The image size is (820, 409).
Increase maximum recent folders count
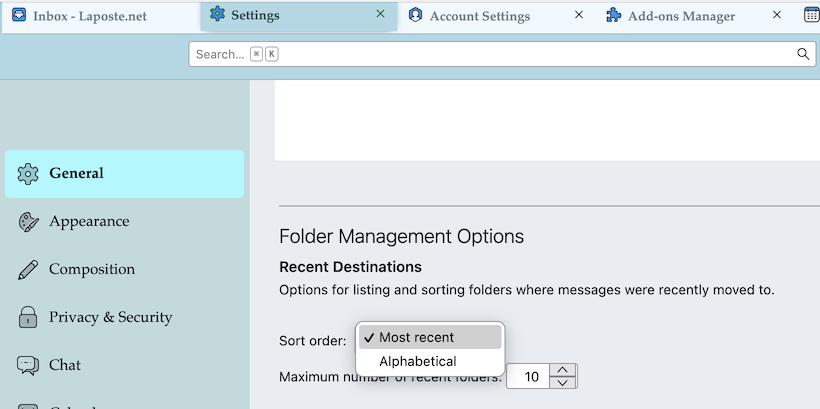tap(564, 370)
